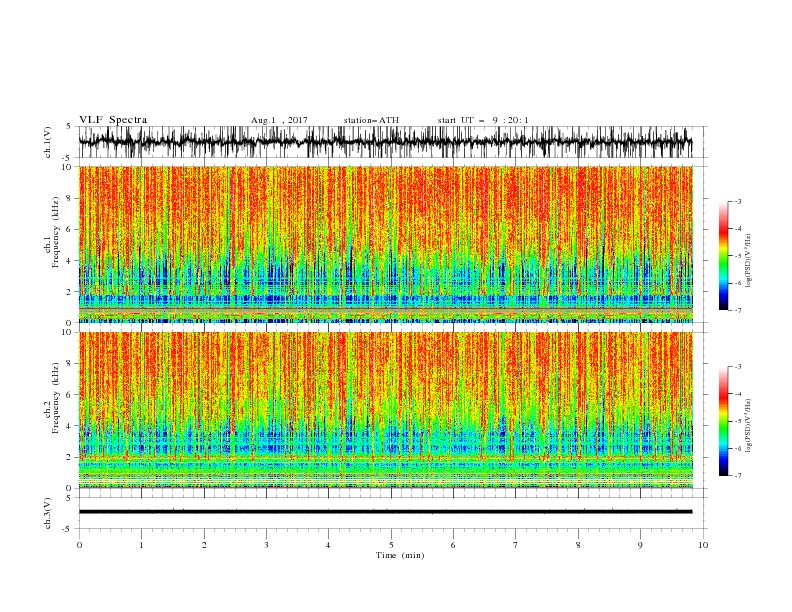
Task: Click the ch.2 spectrogram plot area
Action: click(x=385, y=410)
